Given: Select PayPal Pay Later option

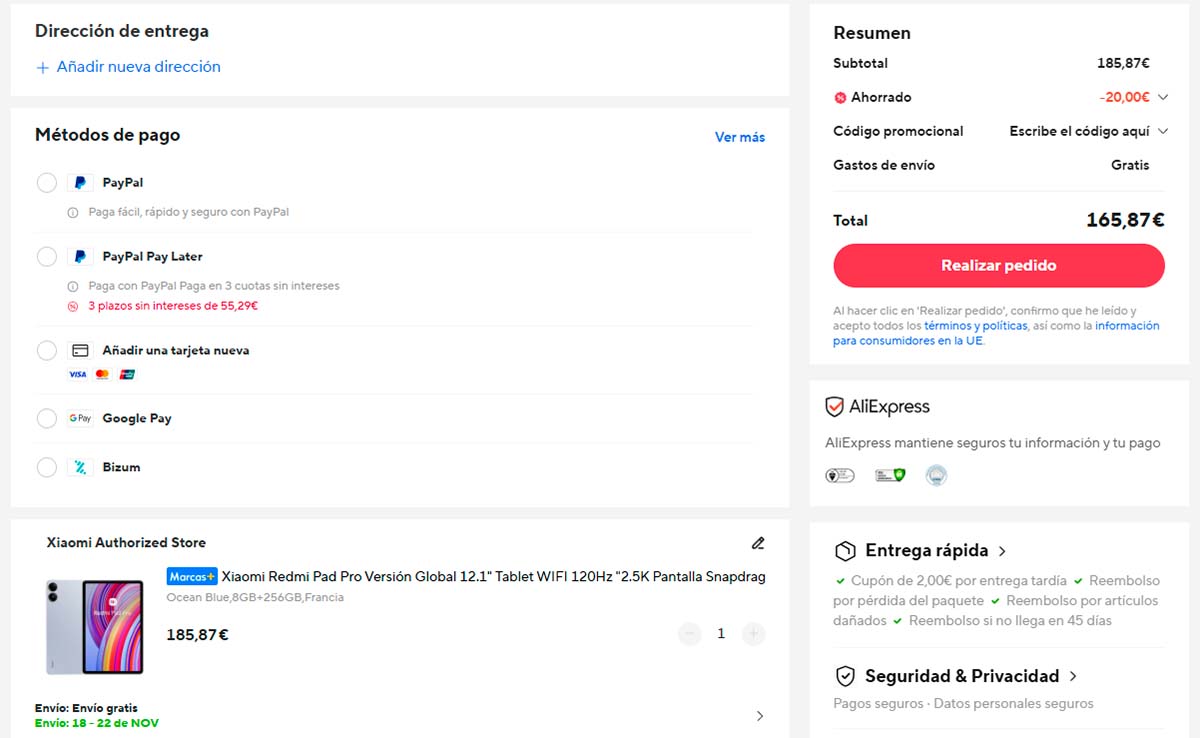Looking at the screenshot, I should (x=46, y=256).
